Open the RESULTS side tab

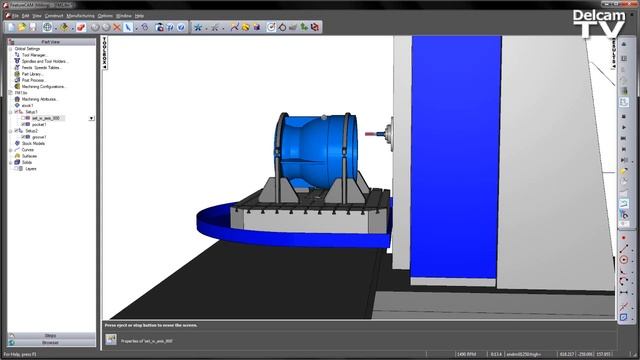pyautogui.click(x=613, y=53)
